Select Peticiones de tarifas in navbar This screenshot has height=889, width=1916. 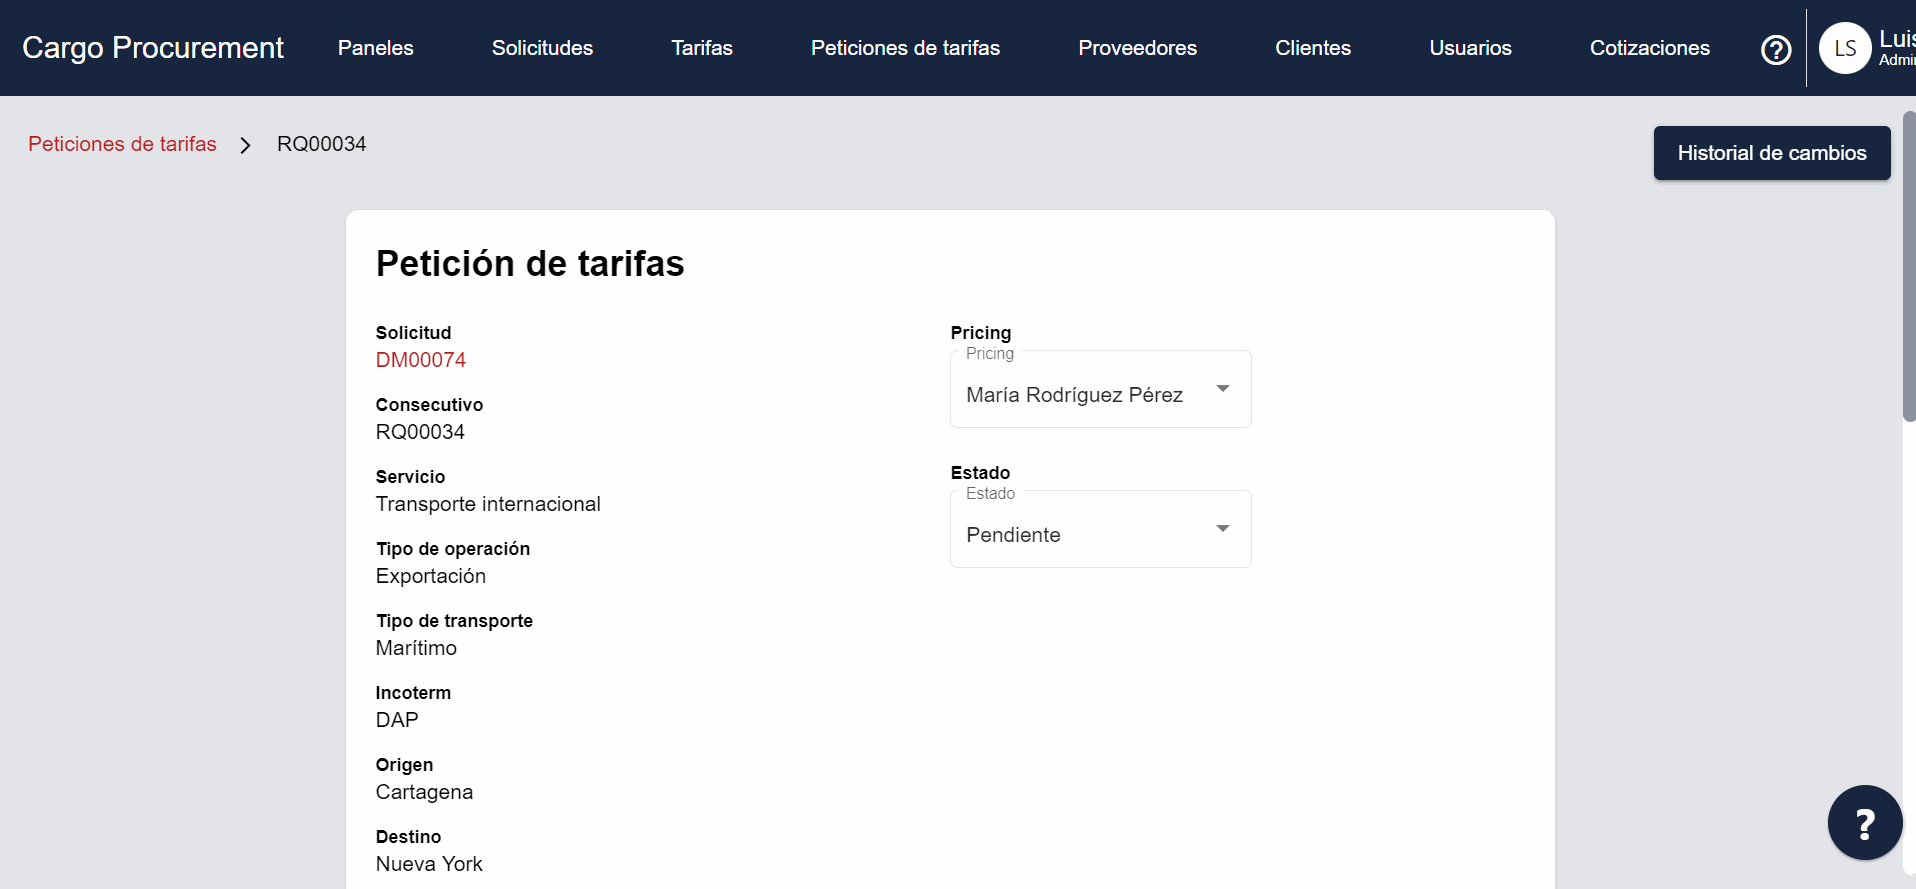(905, 48)
